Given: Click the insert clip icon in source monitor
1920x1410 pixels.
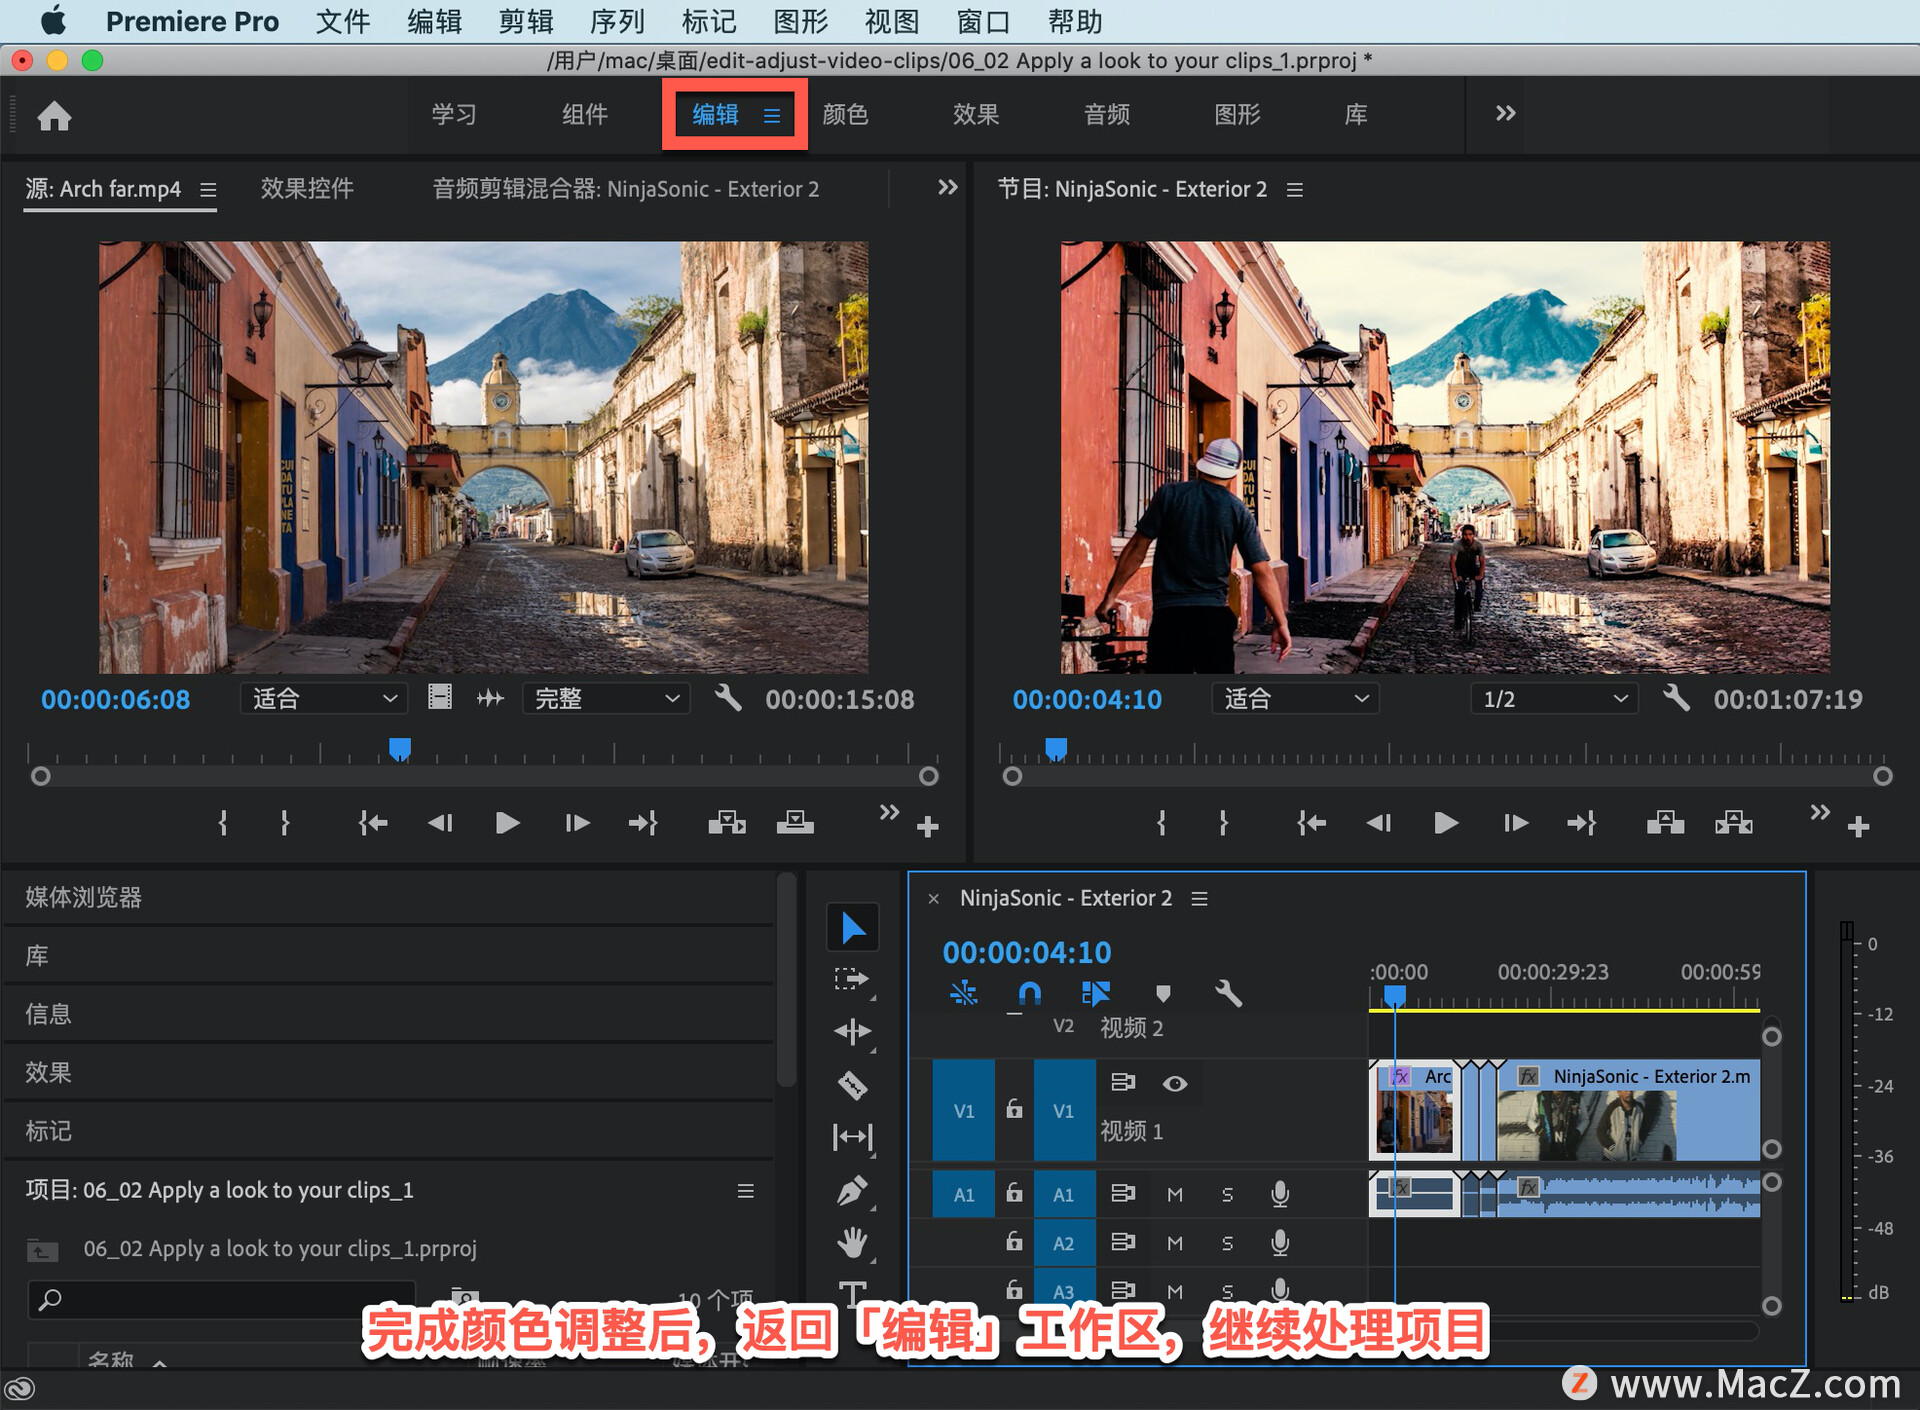Looking at the screenshot, I should (x=733, y=824).
